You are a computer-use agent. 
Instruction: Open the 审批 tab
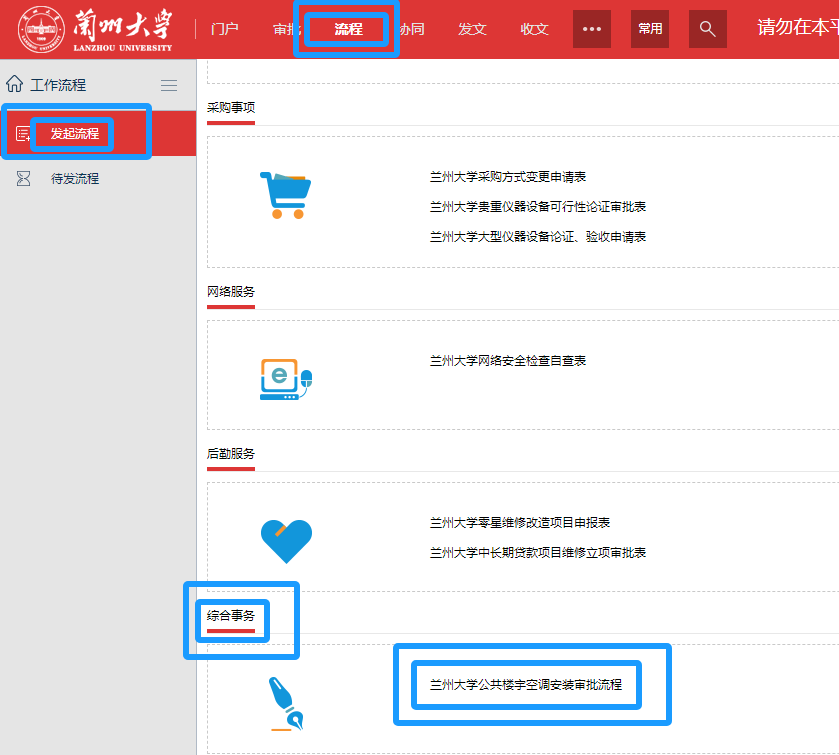coord(287,29)
